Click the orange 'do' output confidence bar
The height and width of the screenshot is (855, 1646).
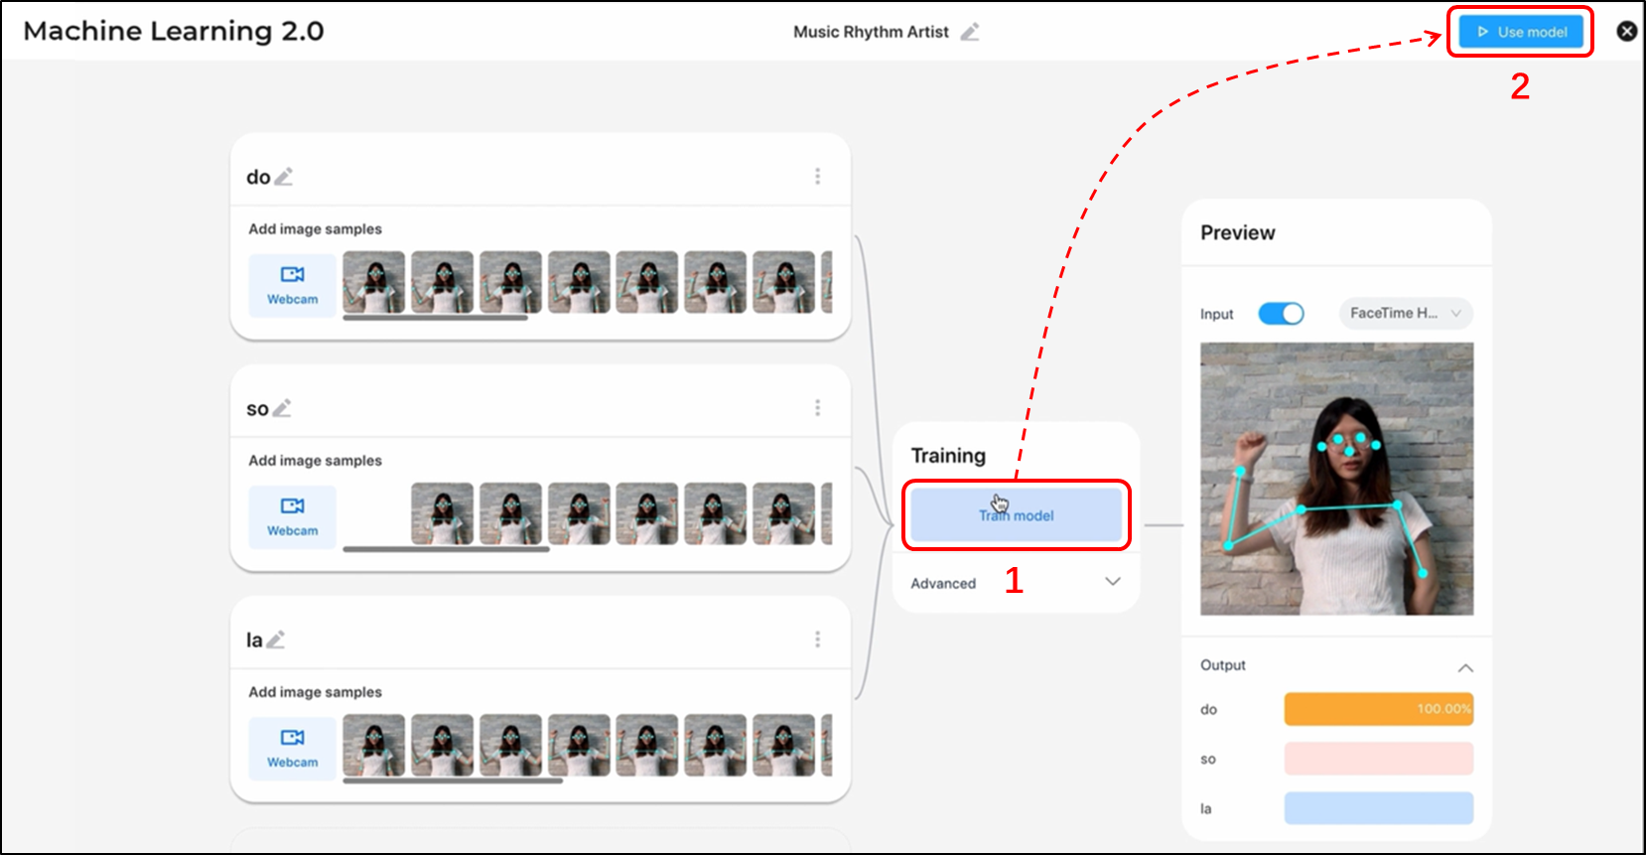pos(1378,709)
